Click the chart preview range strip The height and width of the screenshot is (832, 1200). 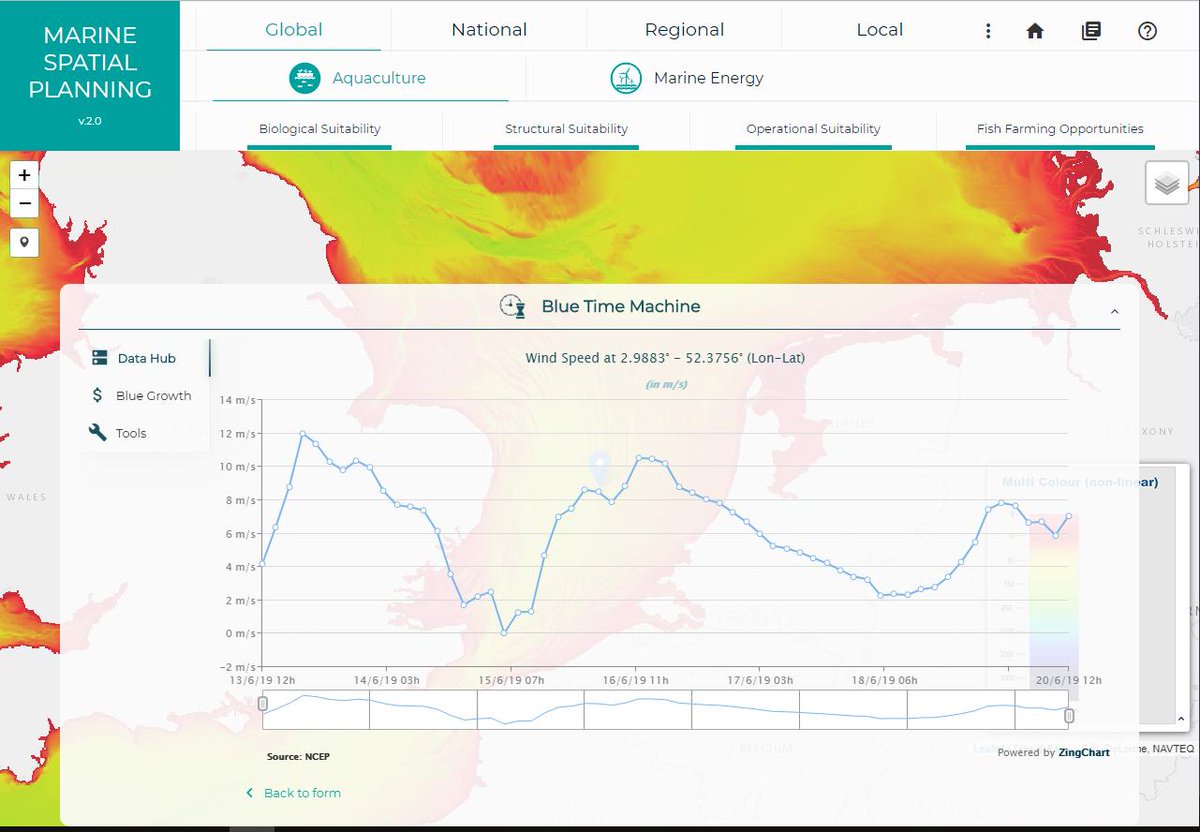(666, 709)
